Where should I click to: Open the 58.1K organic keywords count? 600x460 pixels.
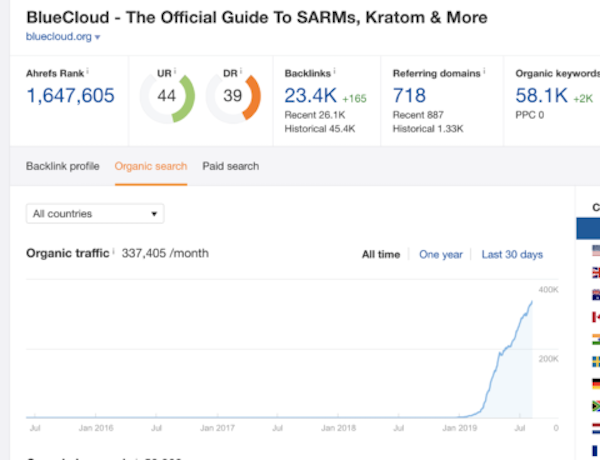coord(541,96)
